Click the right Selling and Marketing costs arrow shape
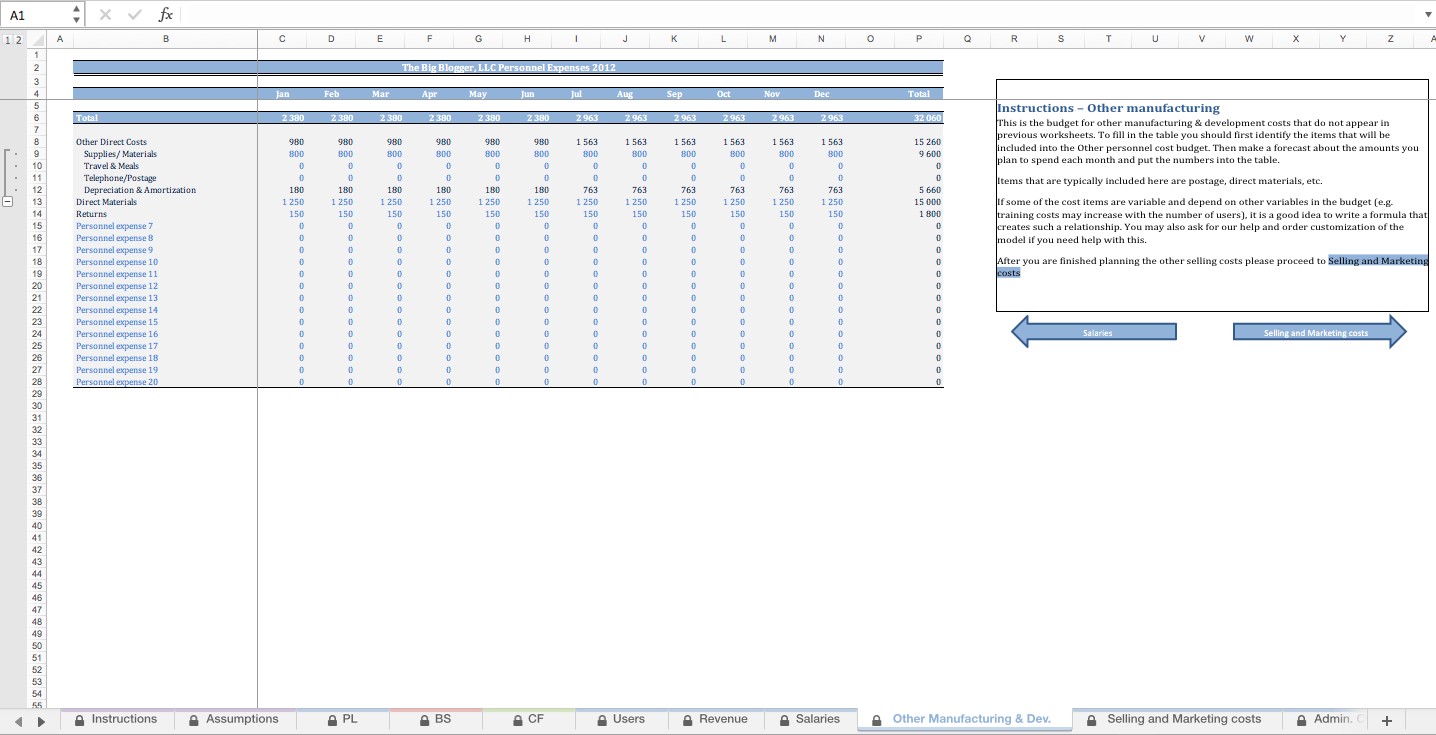Image resolution: width=1436 pixels, height=735 pixels. [1320, 332]
